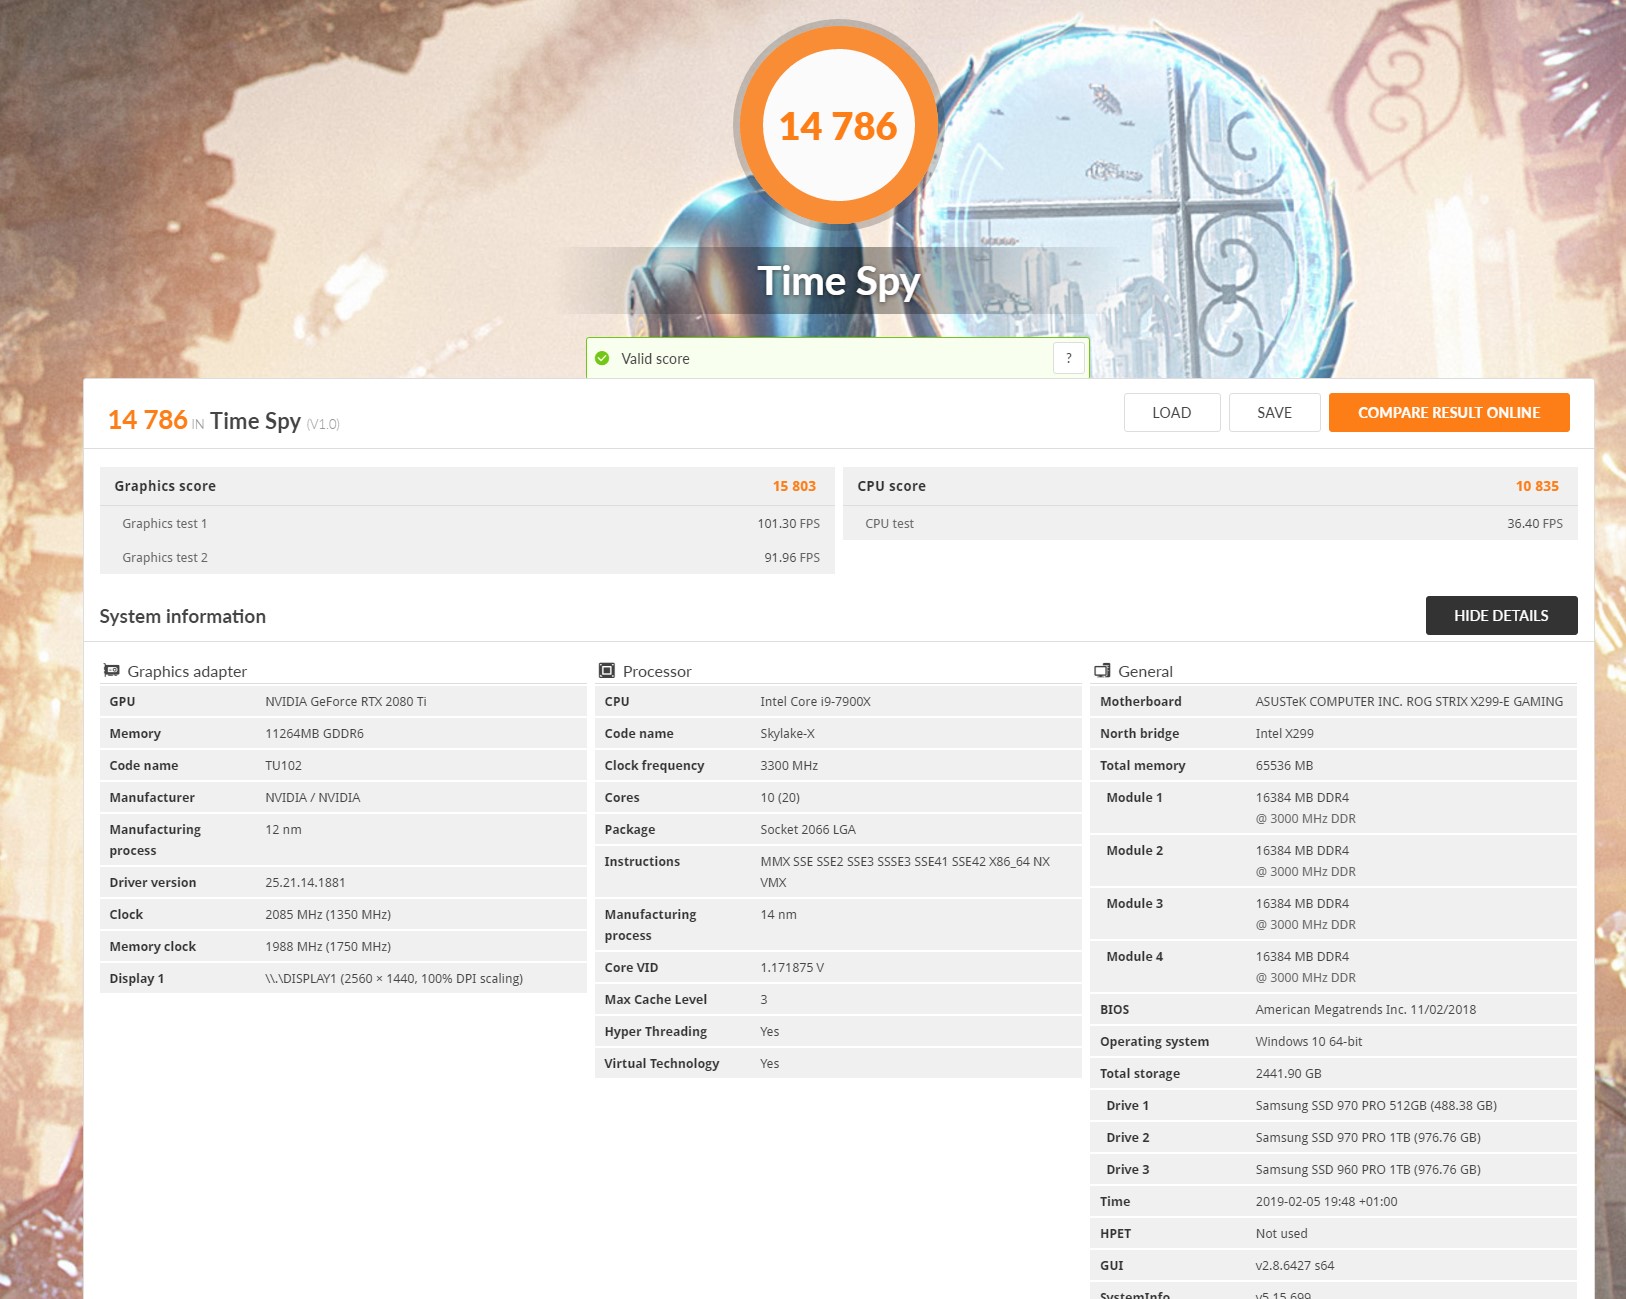Select GPU memory value 11264MB GDDR6
Viewport: 1626px width, 1299px height.
(314, 734)
